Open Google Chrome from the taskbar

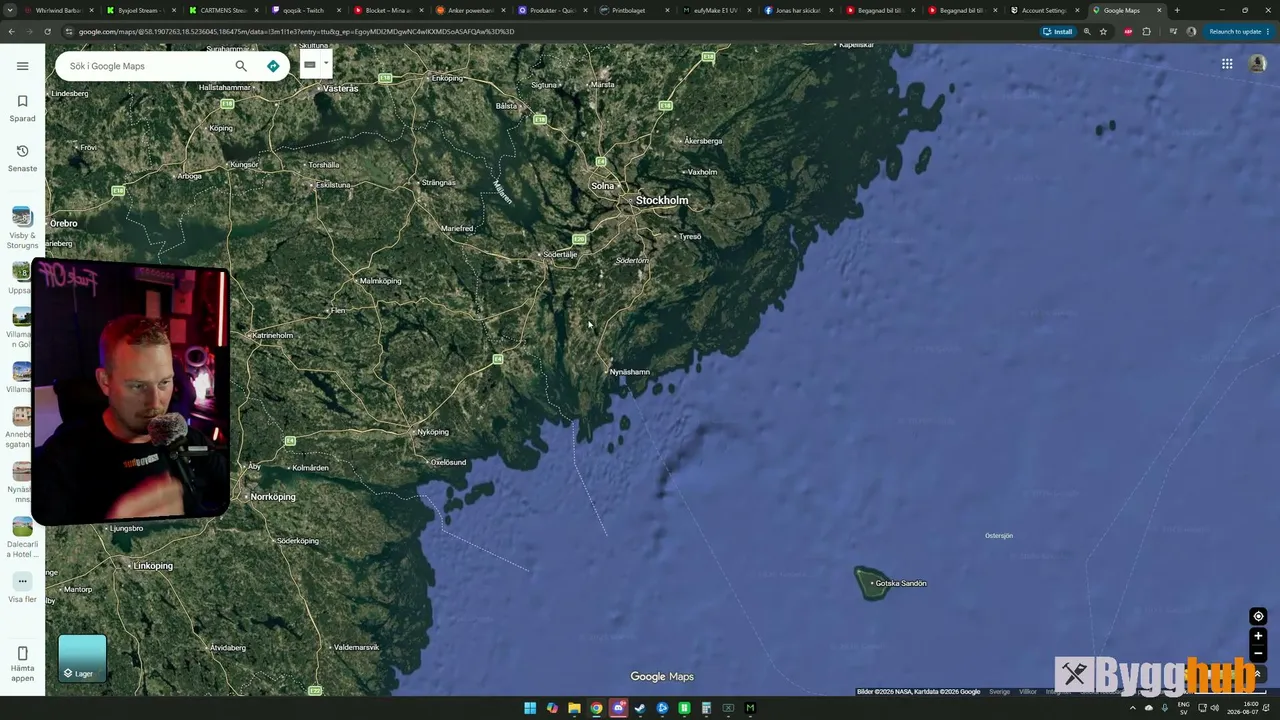(596, 708)
